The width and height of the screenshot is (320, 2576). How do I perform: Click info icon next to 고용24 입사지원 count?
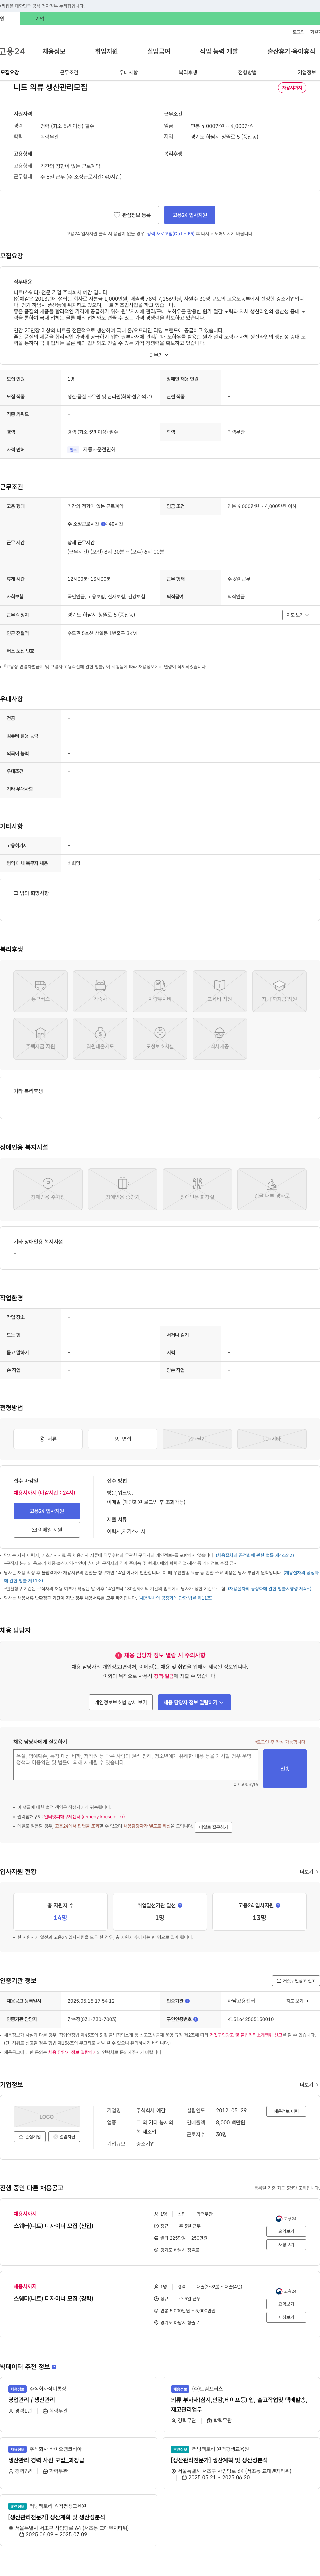[278, 1905]
